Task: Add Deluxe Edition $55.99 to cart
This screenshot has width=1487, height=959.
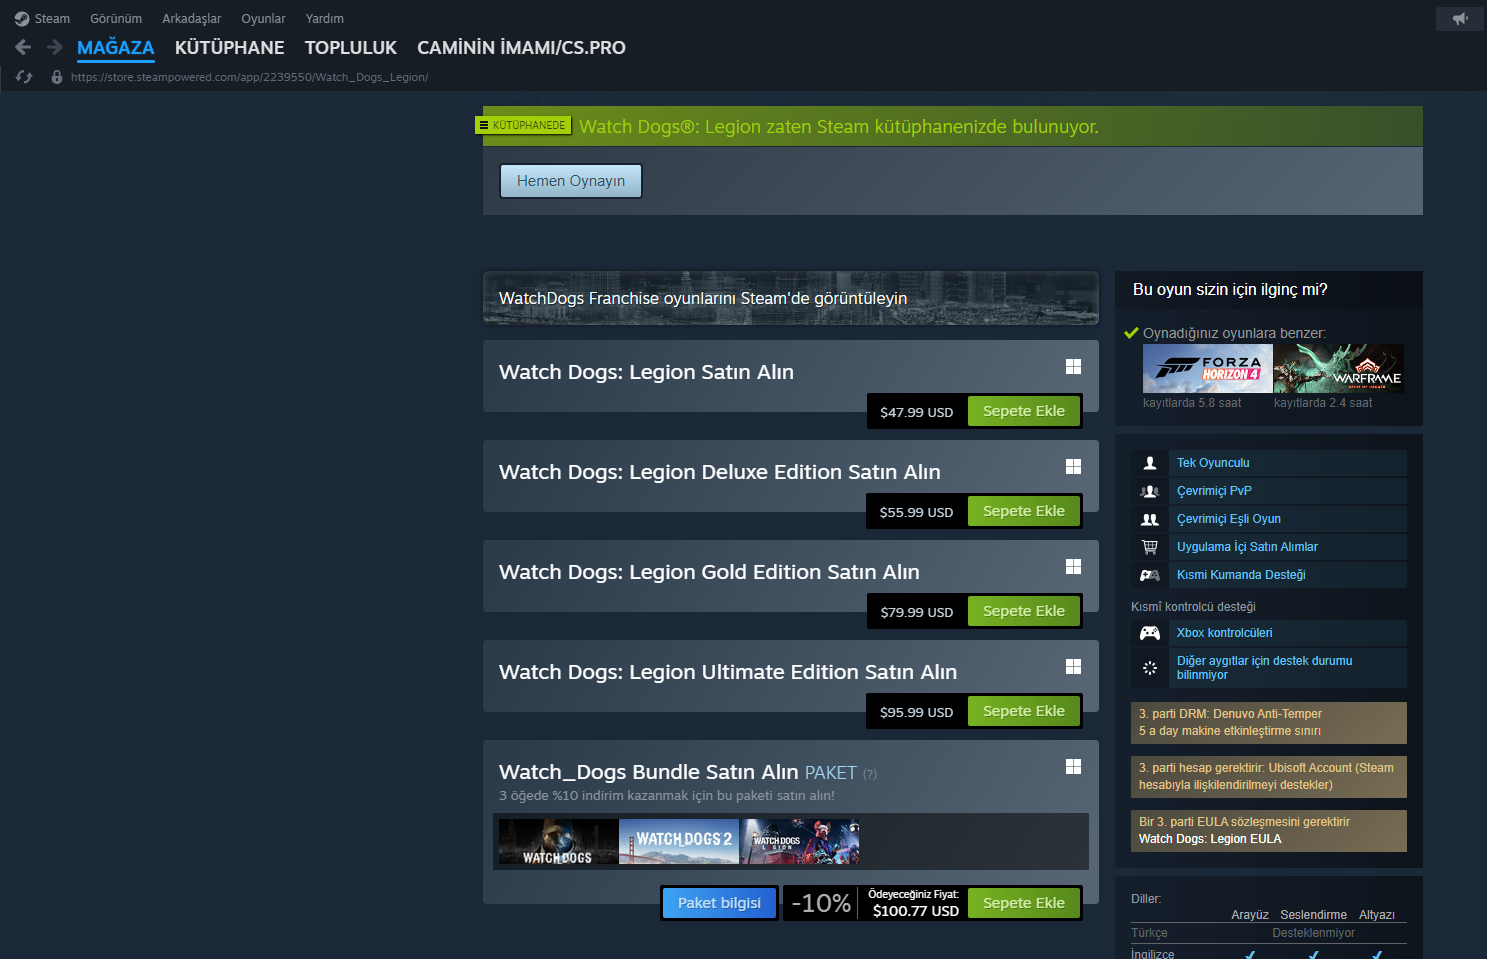Action: pos(1024,511)
